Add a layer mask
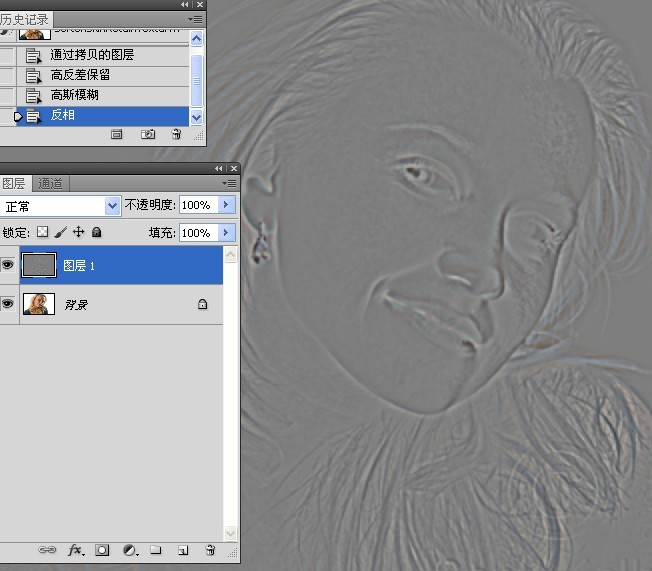This screenshot has height=571, width=652. point(102,550)
